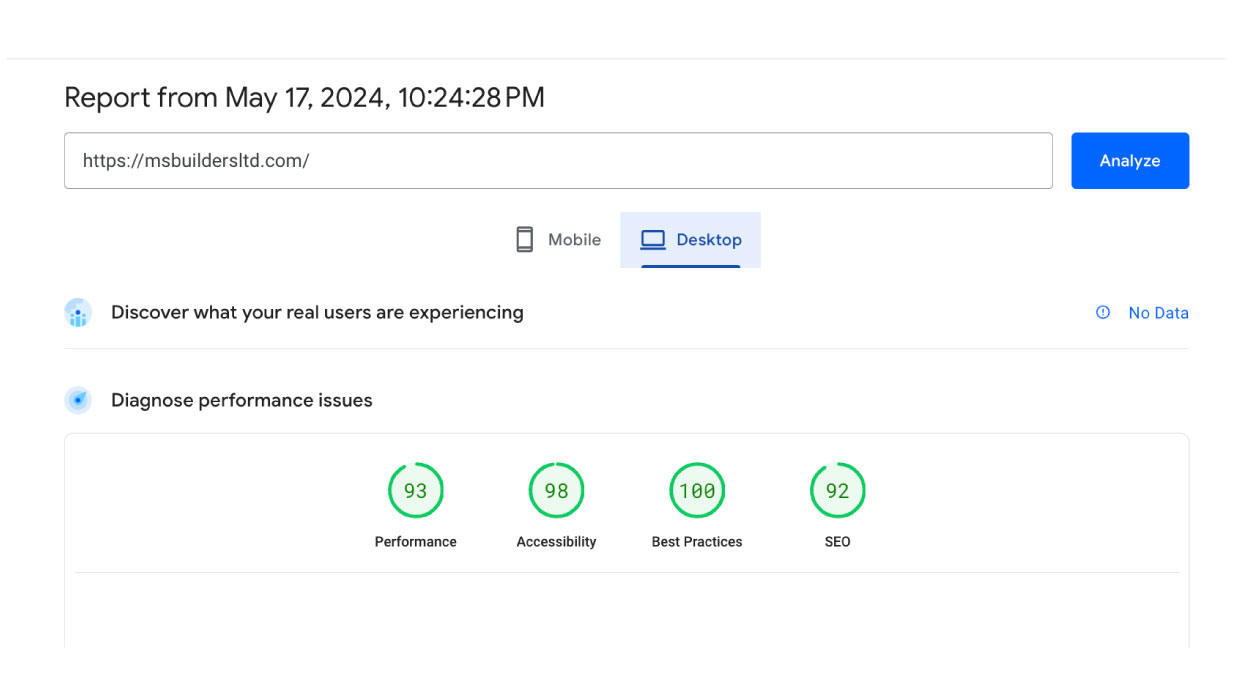Click the laptop icon beside Desktop

pyautogui.click(x=653, y=240)
